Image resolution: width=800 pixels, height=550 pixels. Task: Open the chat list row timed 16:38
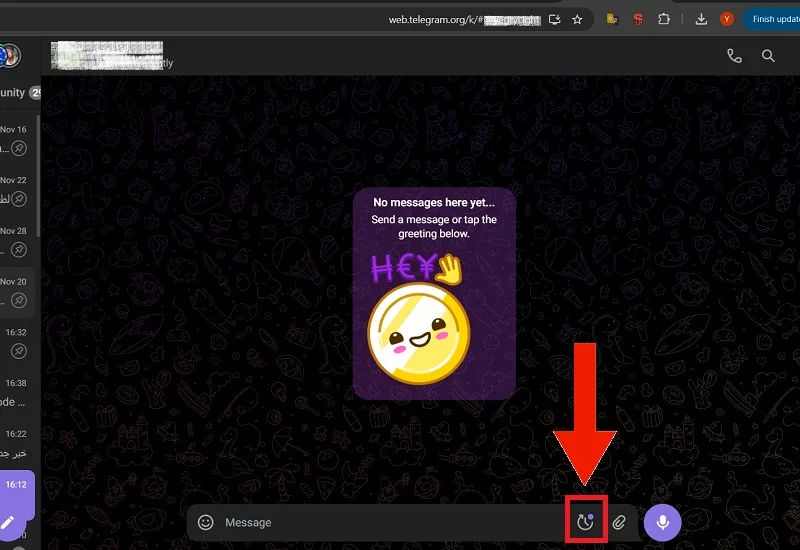(x=17, y=393)
